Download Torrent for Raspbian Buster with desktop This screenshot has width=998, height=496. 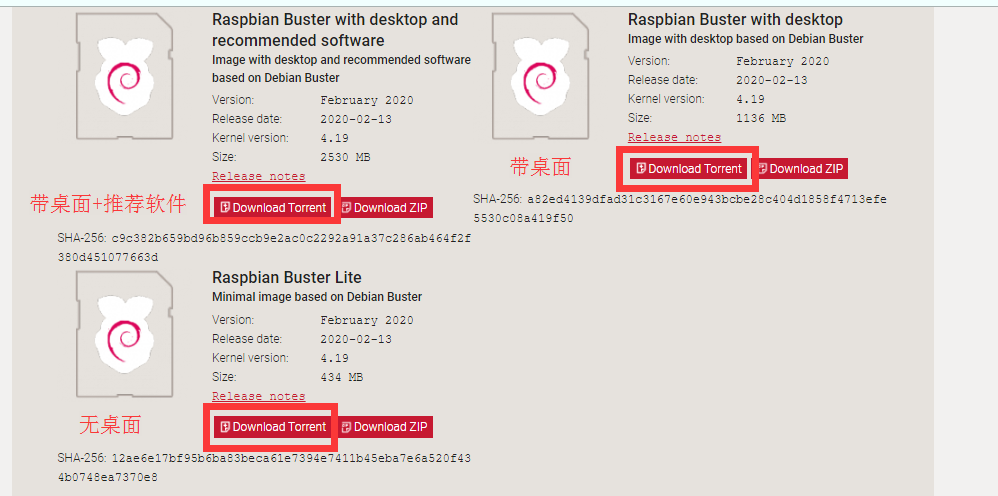(689, 169)
